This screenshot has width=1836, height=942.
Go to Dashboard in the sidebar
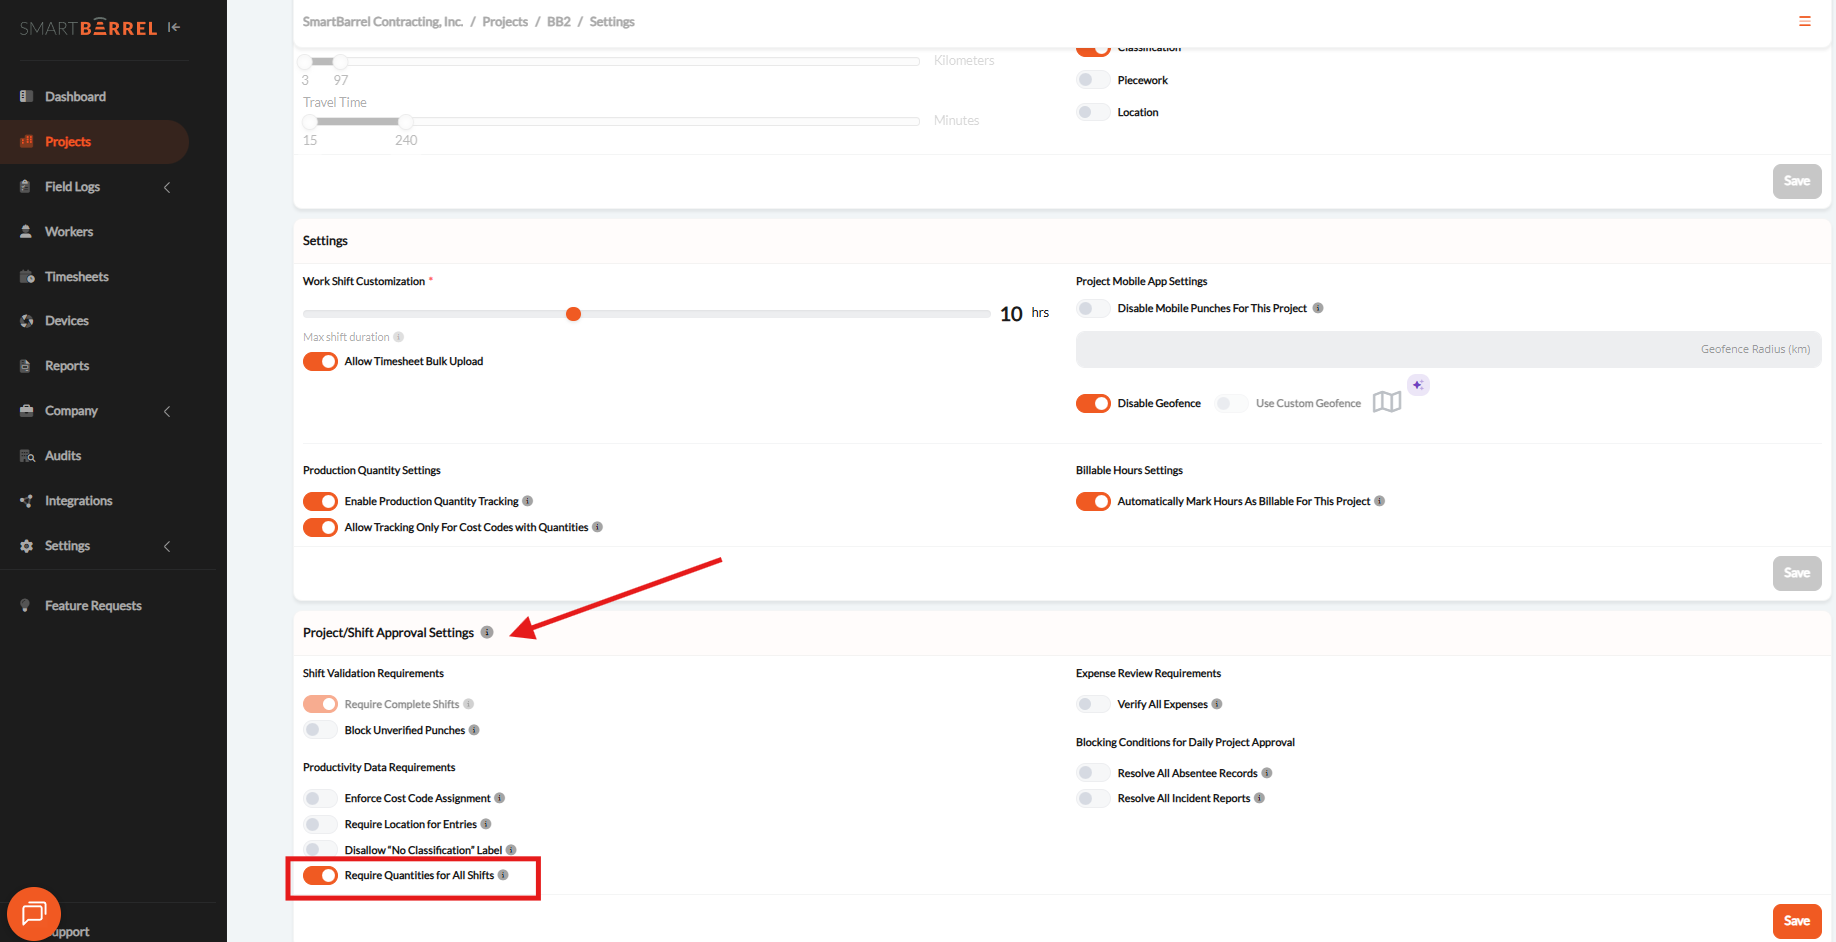pos(75,97)
